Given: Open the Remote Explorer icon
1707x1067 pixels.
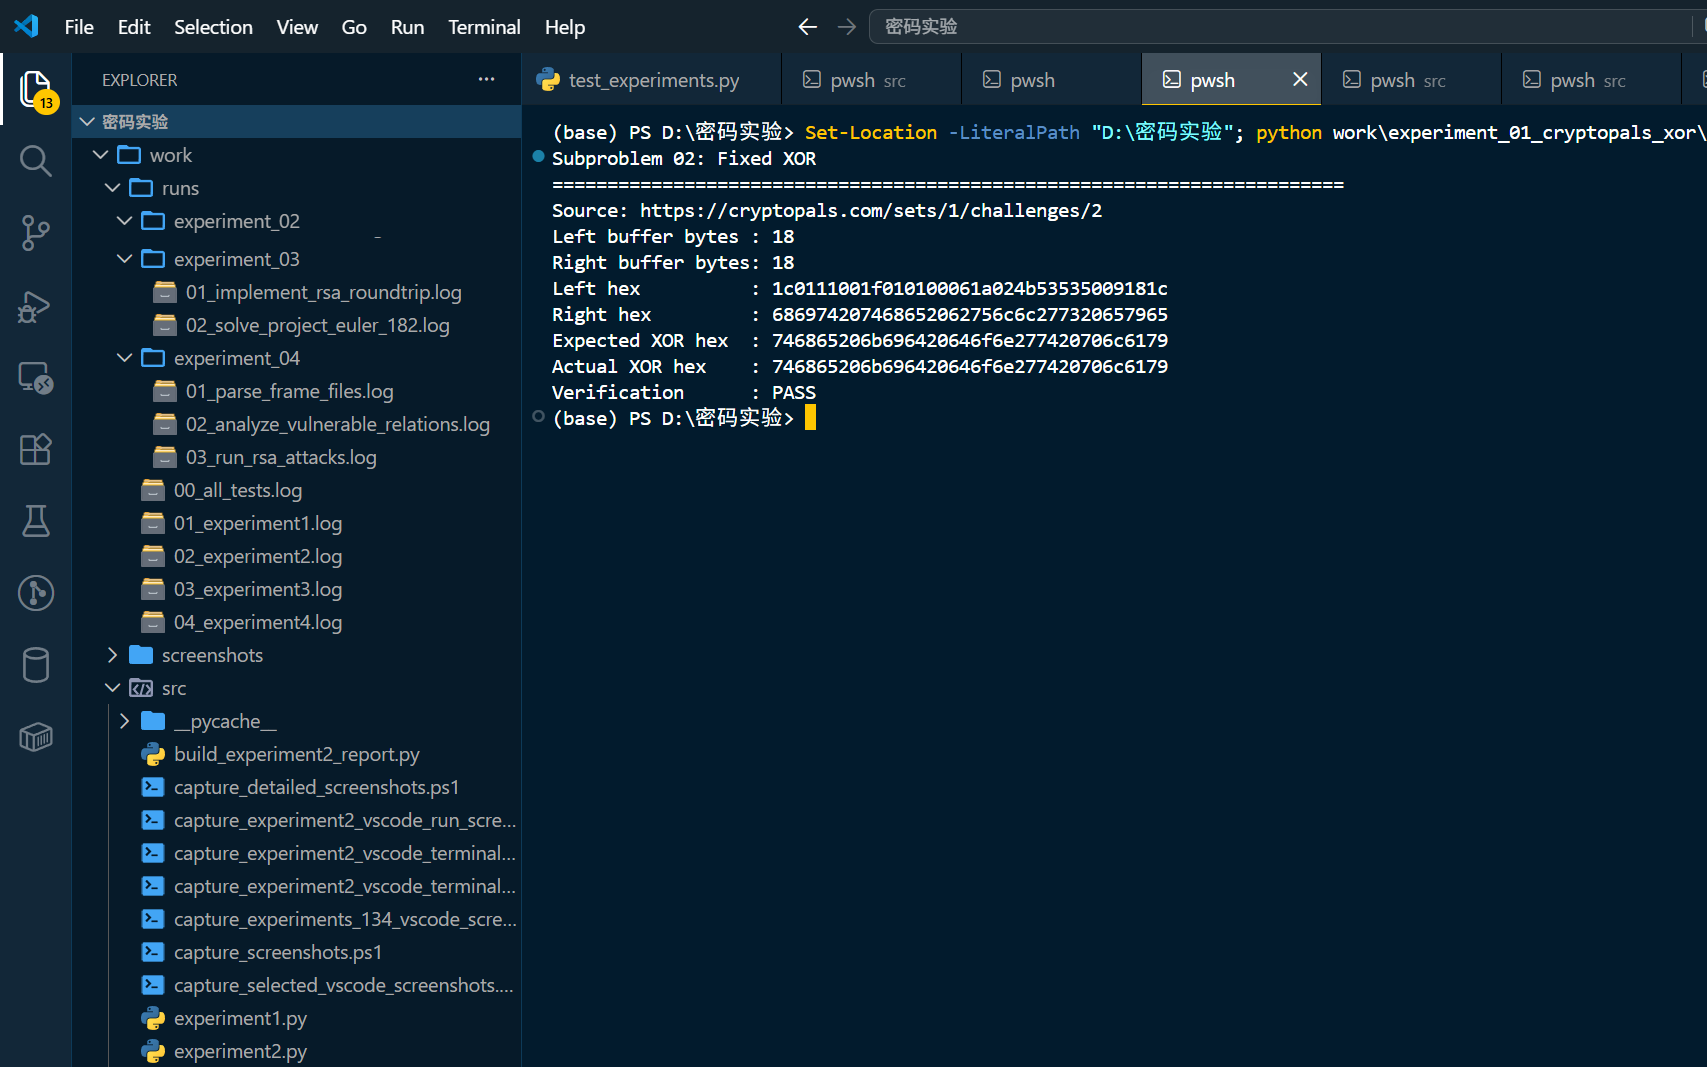Looking at the screenshot, I should pos(36,377).
